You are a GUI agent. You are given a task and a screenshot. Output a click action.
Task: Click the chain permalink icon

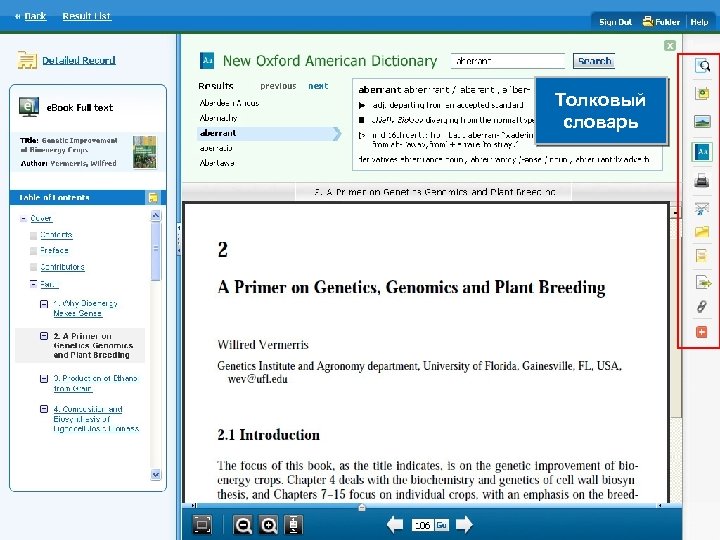tap(702, 306)
